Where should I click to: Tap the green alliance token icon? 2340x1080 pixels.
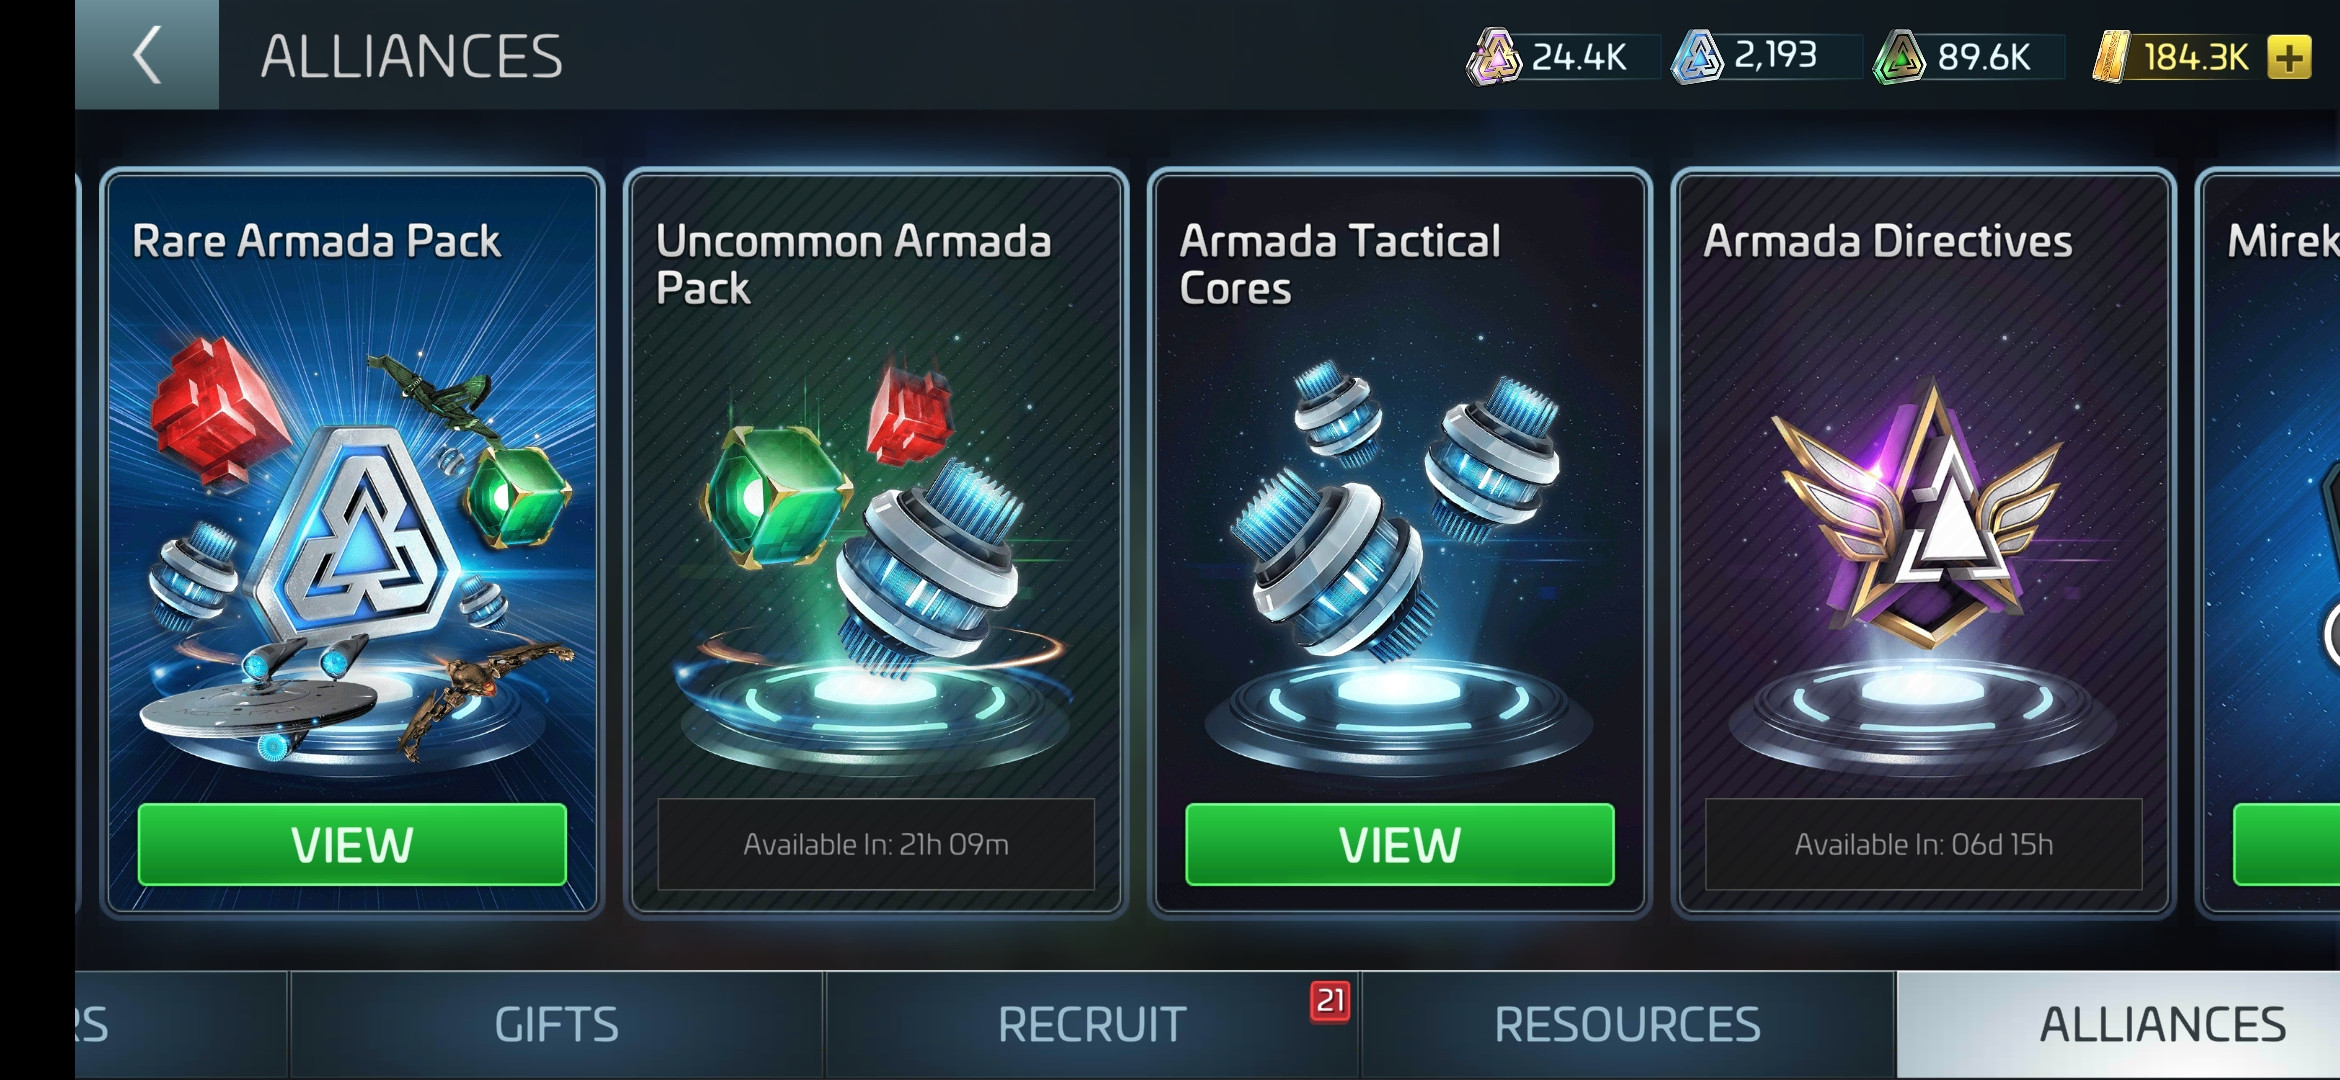tap(1899, 57)
